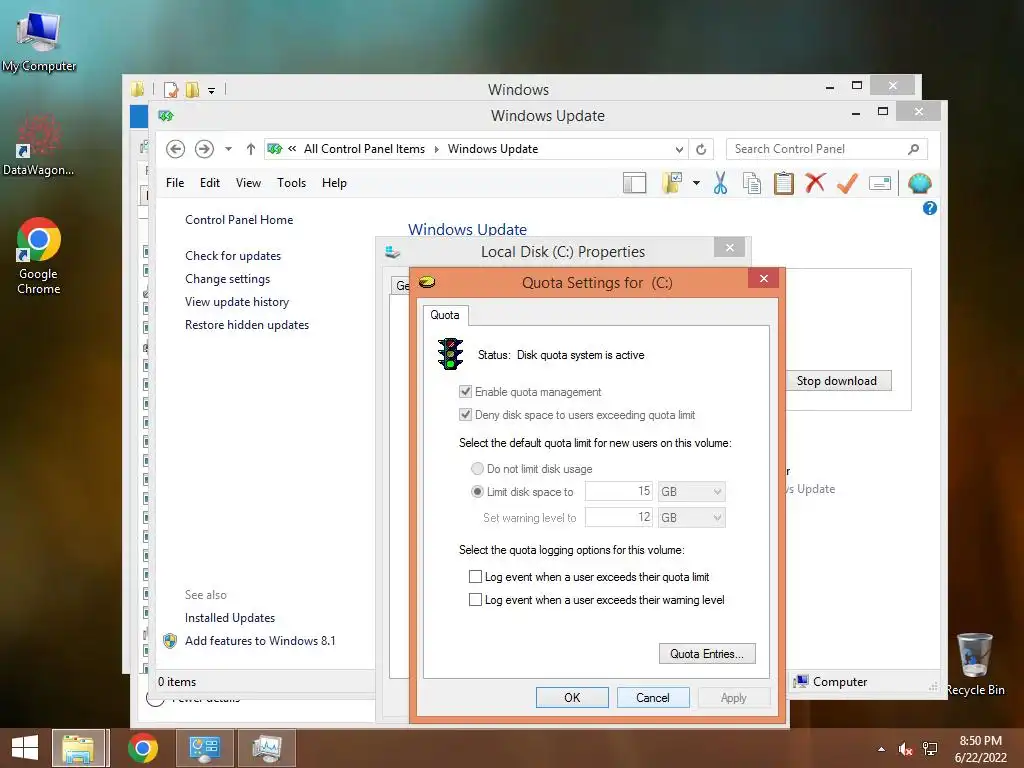Image resolution: width=1024 pixels, height=768 pixels.
Task: Click the Classic Shell seashell icon
Action: 920,184
